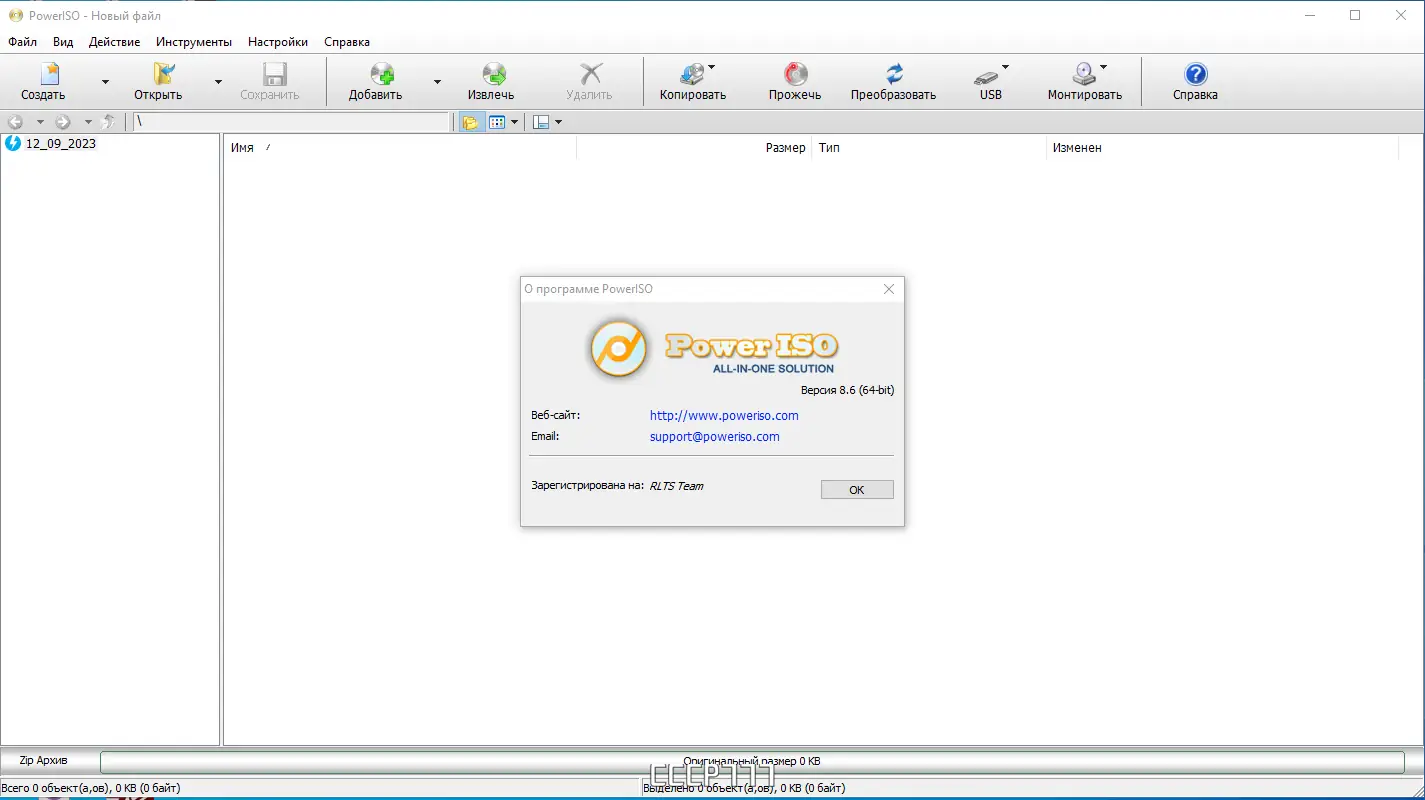The width and height of the screenshot is (1425, 800).
Task: Toggle the folder tree view button
Action: [470, 122]
